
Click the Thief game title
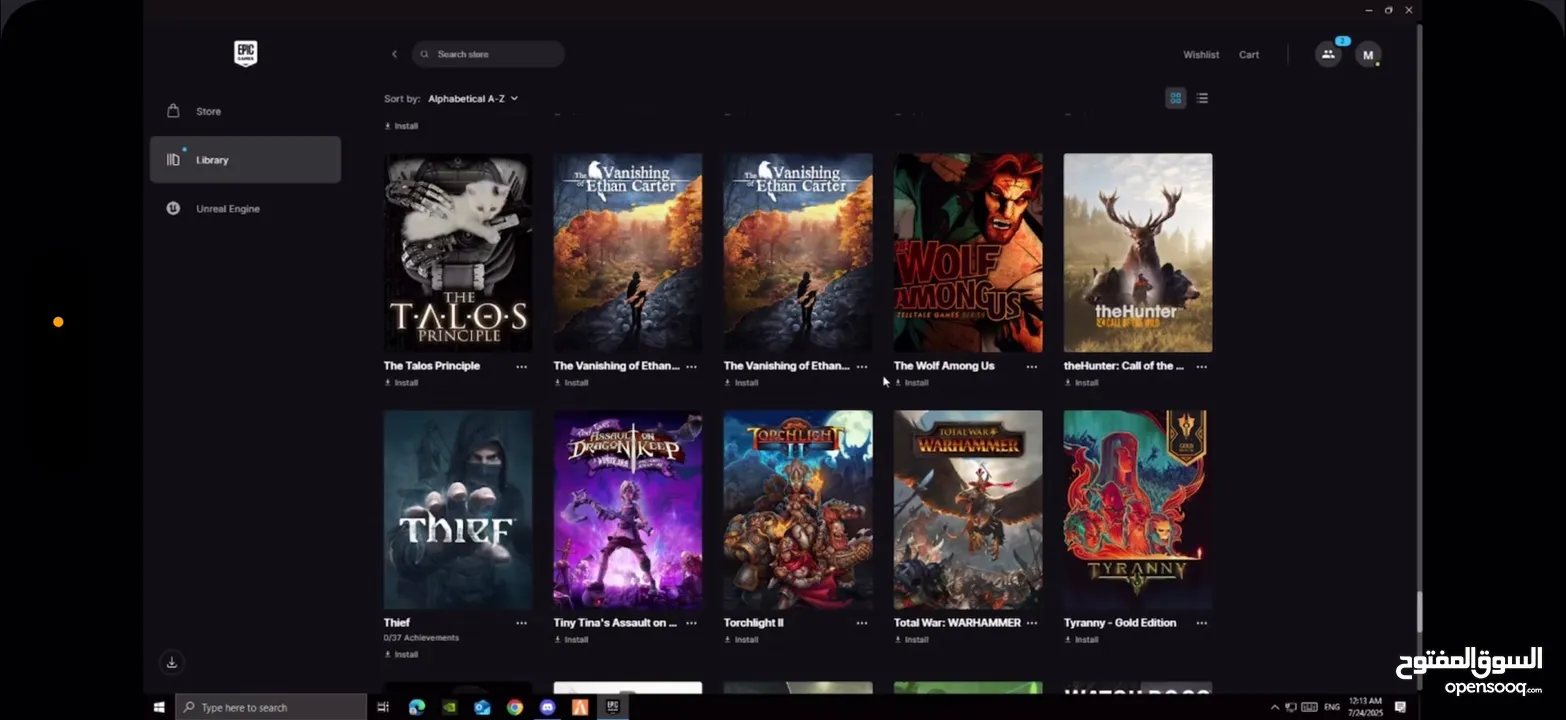coord(397,623)
